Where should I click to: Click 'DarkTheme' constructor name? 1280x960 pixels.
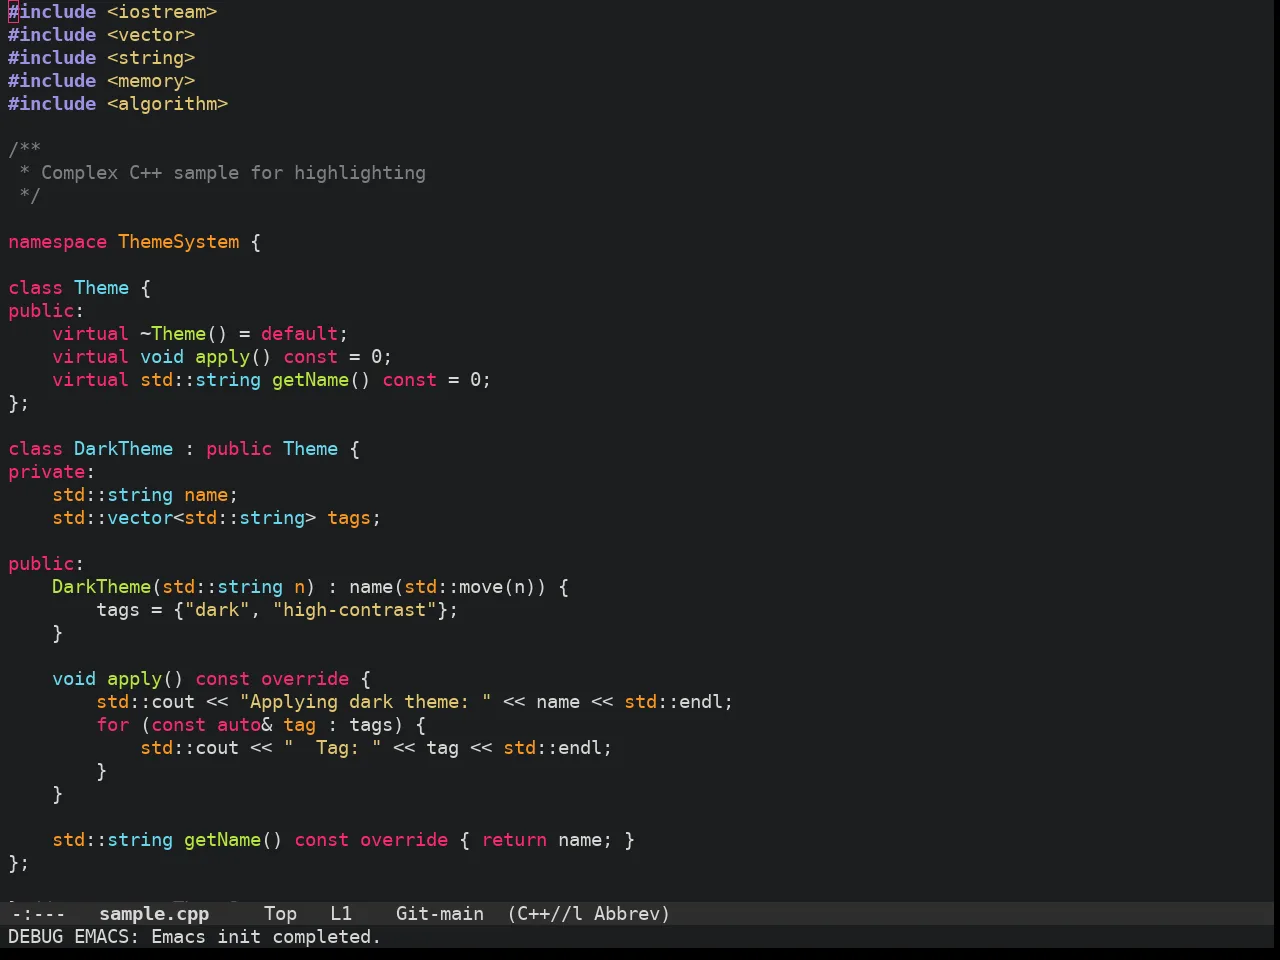pos(101,587)
